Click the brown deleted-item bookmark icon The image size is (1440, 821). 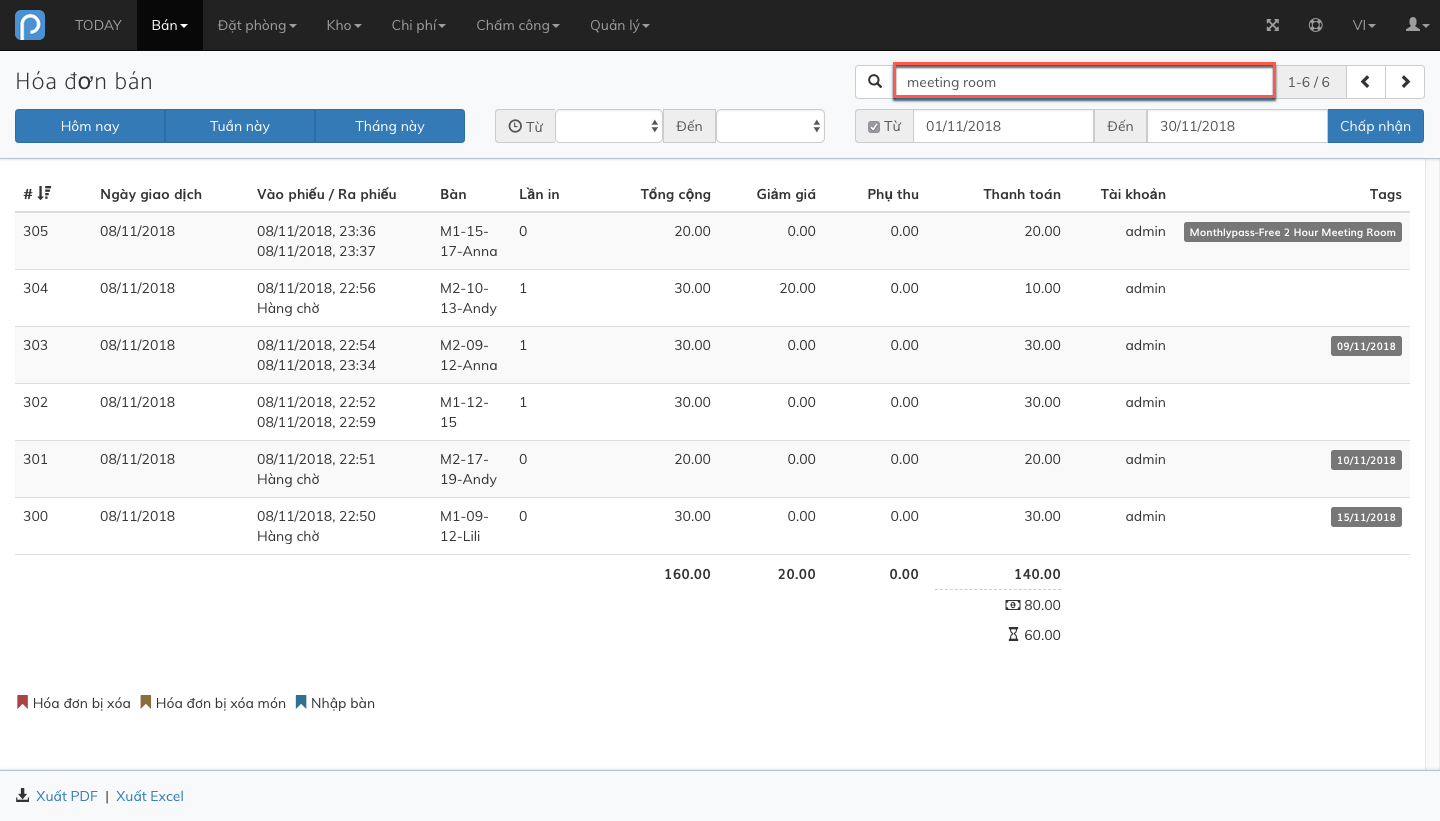[145, 702]
